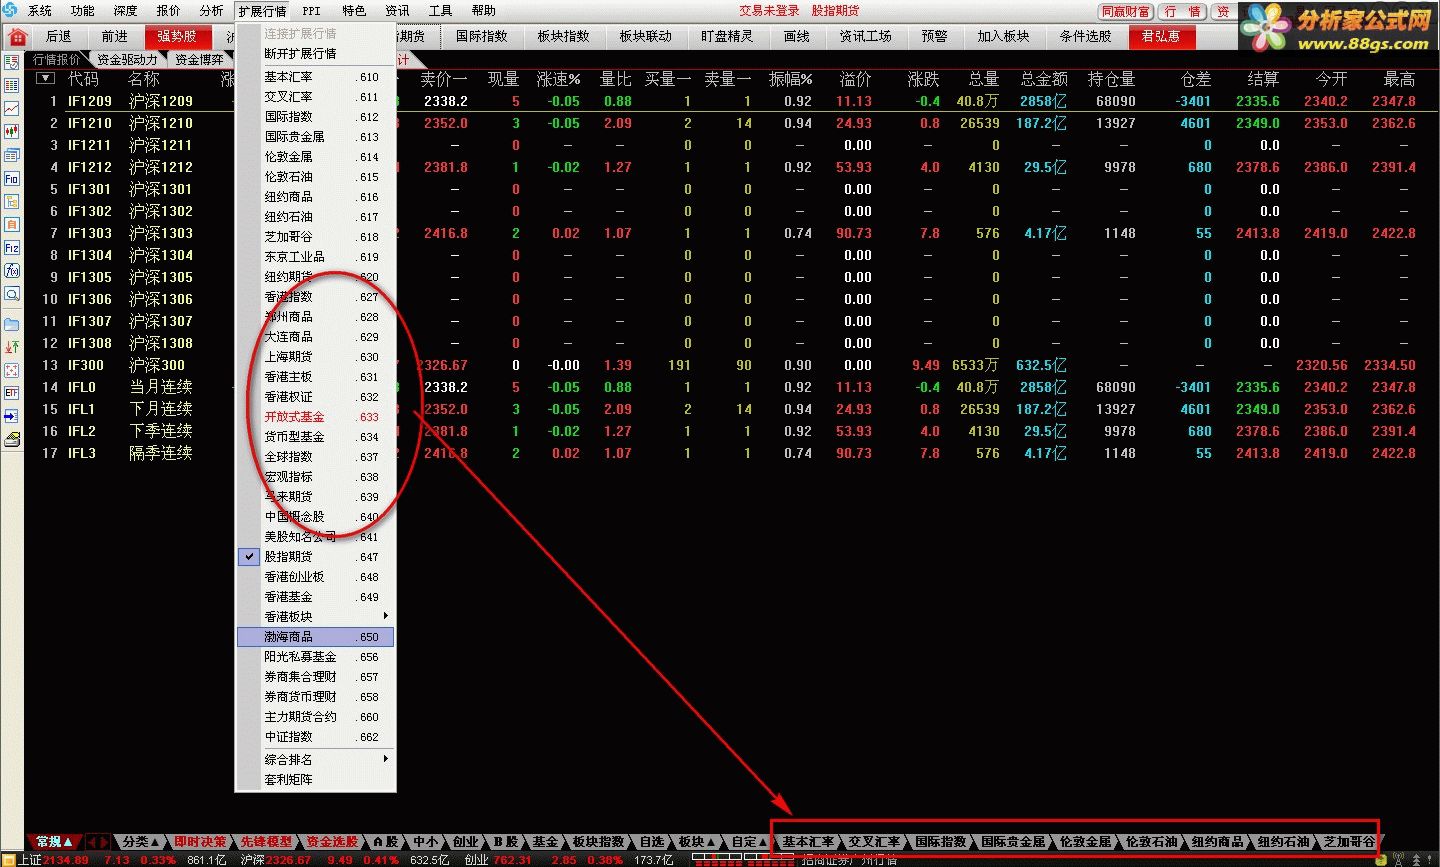Viewport: 1440px width, 867px height.
Task: Click the app logo icon in menu bar
Action: point(10,11)
